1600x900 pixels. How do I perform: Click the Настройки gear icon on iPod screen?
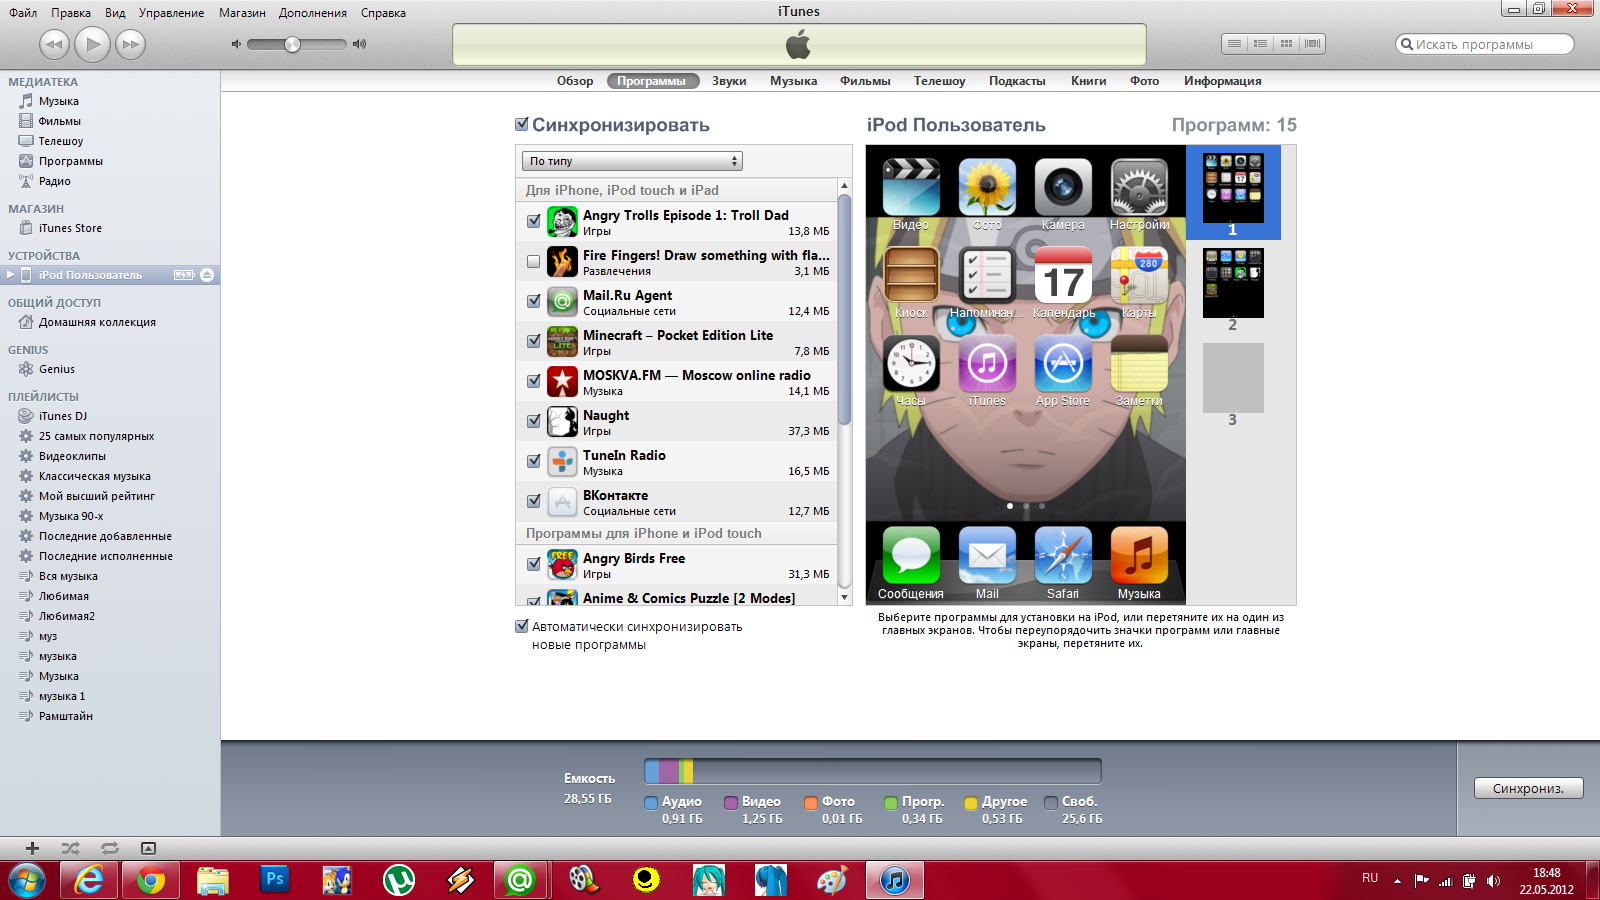(x=1139, y=187)
